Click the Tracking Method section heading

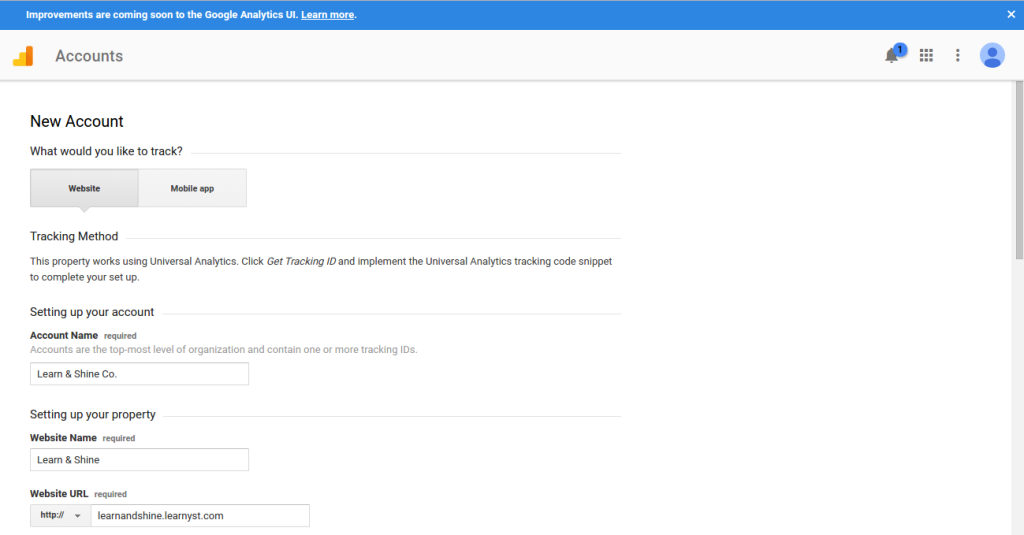click(74, 236)
